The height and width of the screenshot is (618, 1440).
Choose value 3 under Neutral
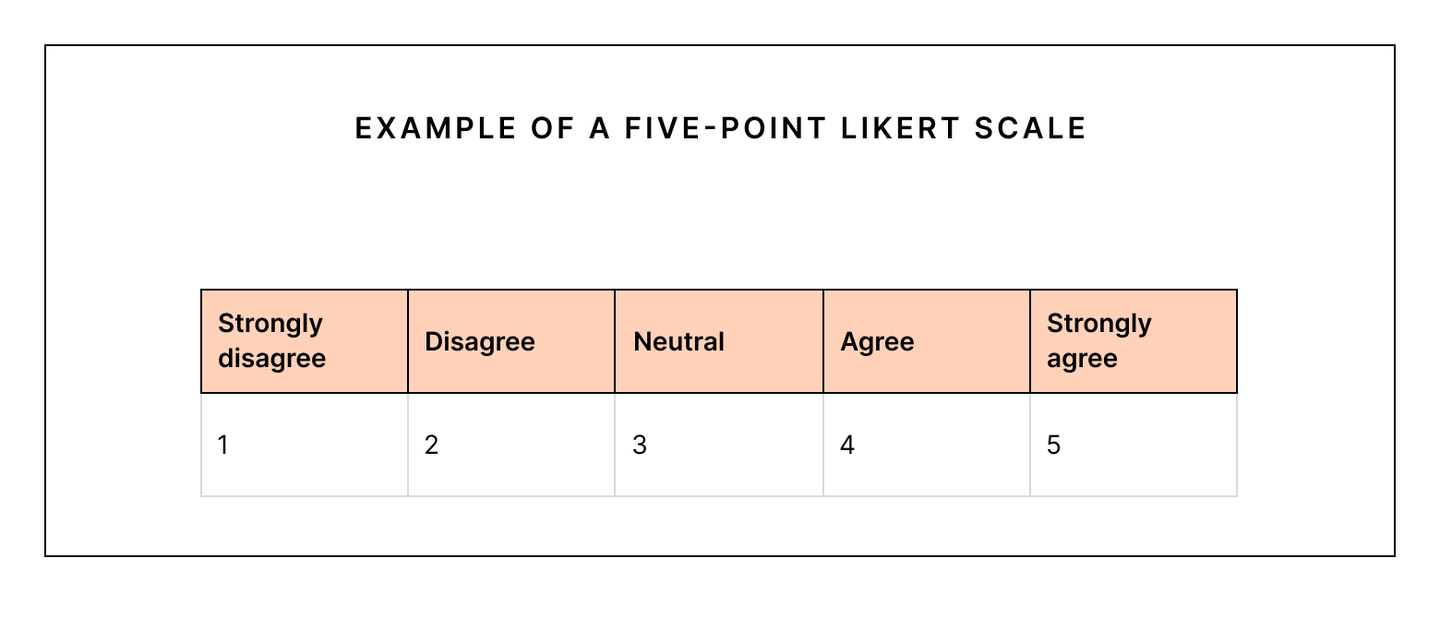point(640,445)
